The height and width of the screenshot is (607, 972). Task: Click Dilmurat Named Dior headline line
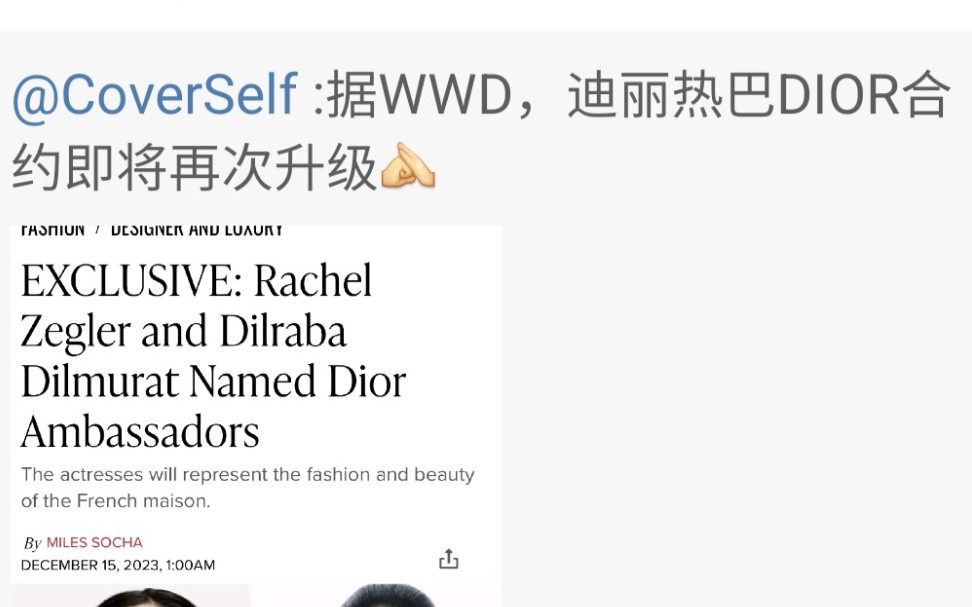(x=213, y=381)
